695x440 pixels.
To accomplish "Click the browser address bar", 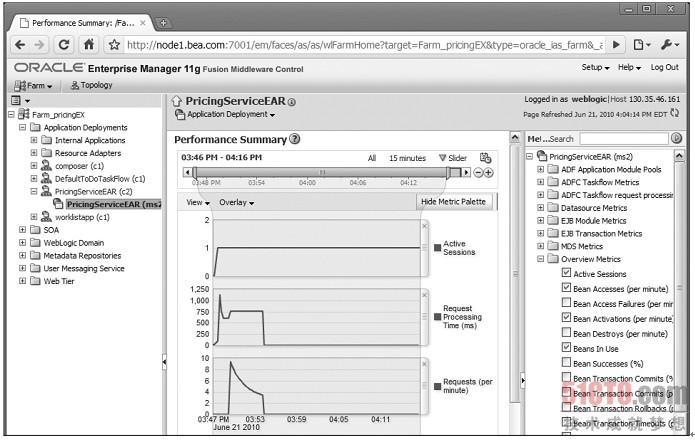I will click(365, 45).
